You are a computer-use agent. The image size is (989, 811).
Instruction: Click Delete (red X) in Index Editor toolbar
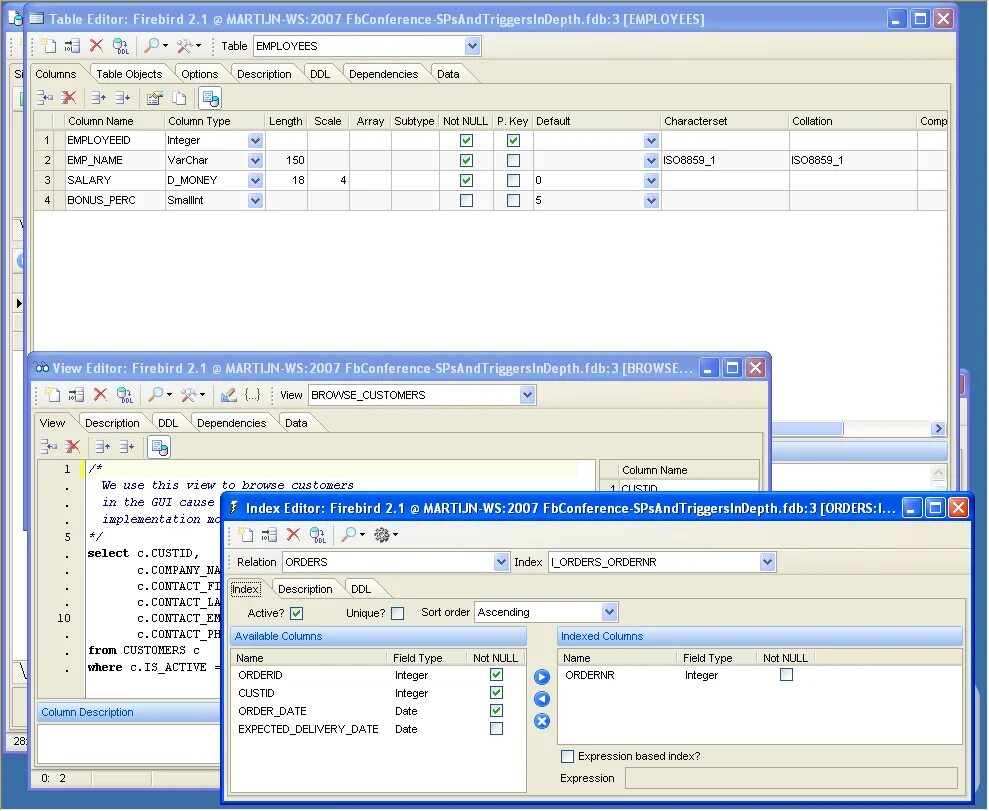(293, 535)
